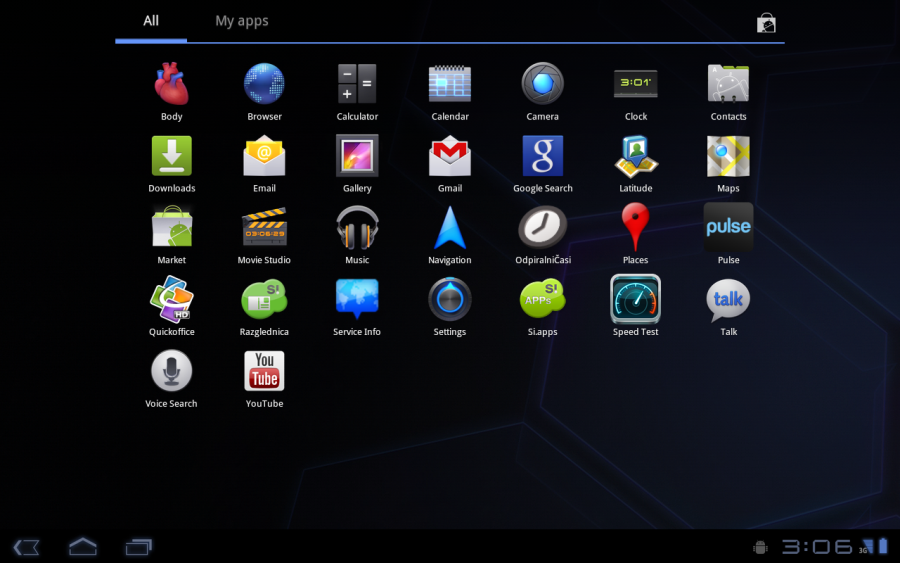Select the All apps tab
Screen dimensions: 900x563
pyautogui.click(x=151, y=21)
